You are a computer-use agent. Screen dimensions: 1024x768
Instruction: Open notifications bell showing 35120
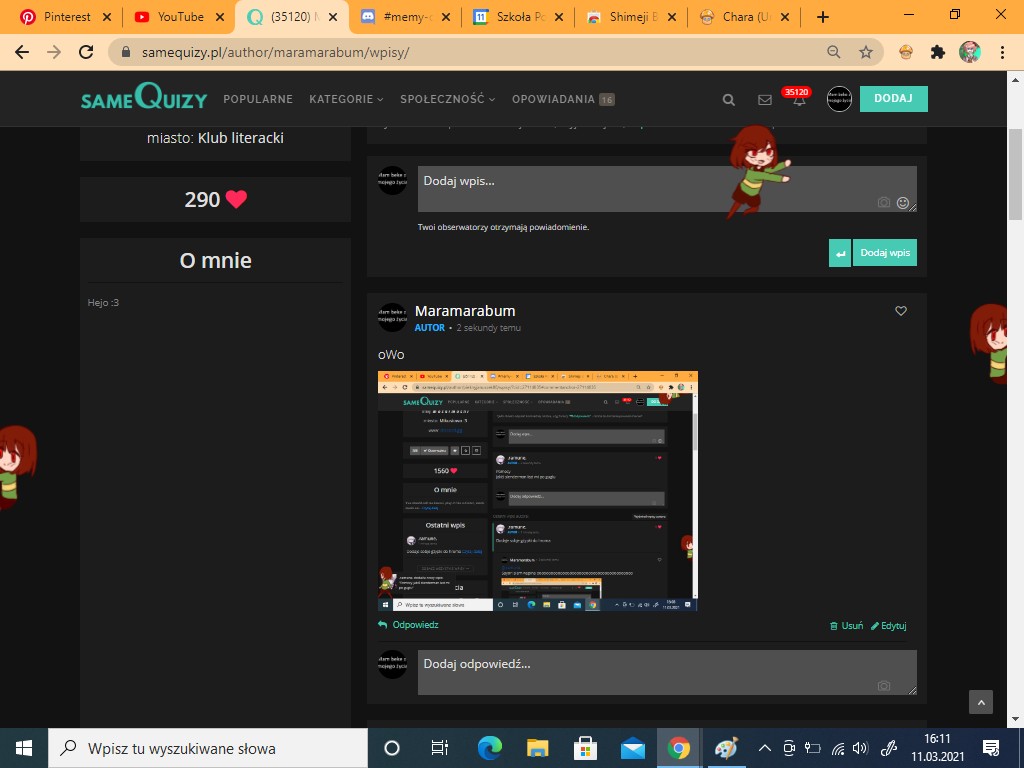pos(799,100)
